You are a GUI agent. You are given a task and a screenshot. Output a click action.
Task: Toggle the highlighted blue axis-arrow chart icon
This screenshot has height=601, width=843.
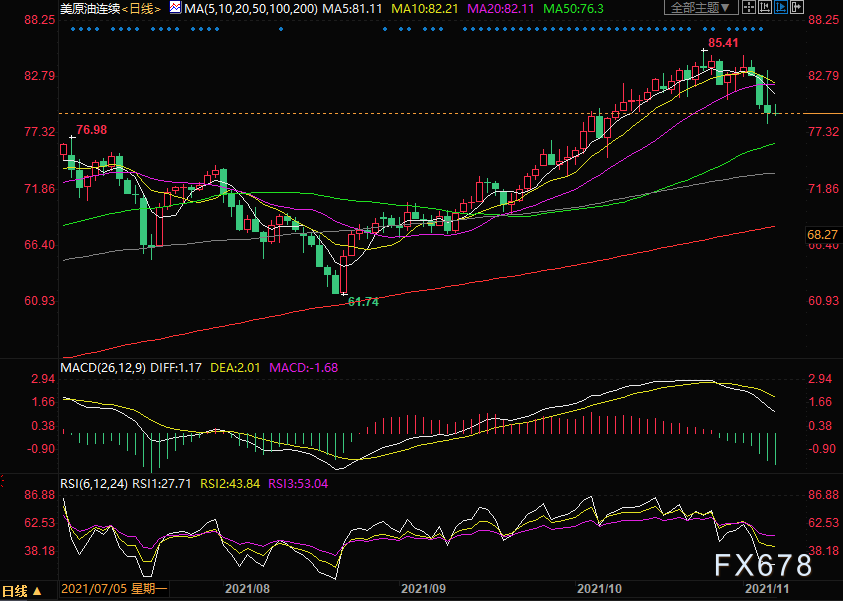pos(781,8)
